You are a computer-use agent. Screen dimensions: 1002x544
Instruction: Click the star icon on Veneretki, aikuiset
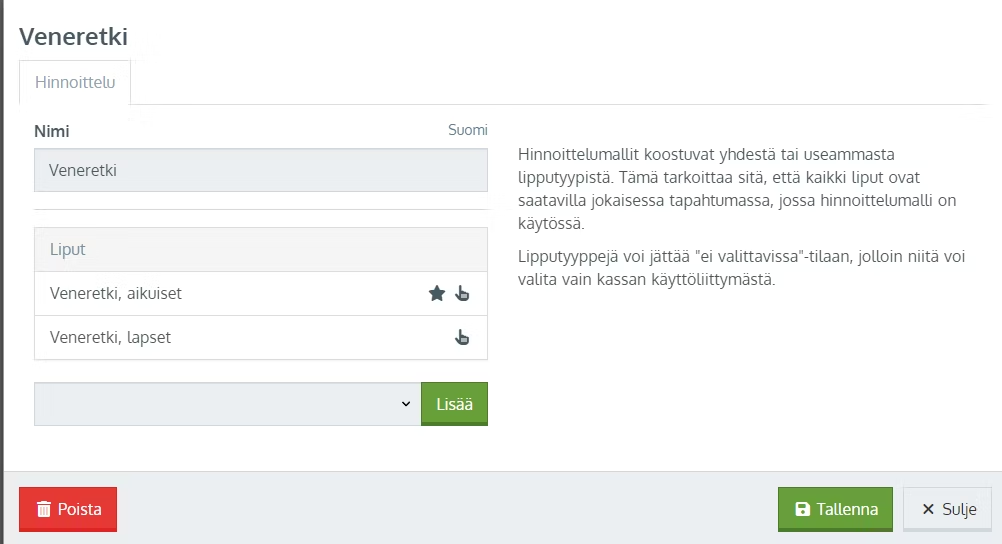pyautogui.click(x=437, y=293)
